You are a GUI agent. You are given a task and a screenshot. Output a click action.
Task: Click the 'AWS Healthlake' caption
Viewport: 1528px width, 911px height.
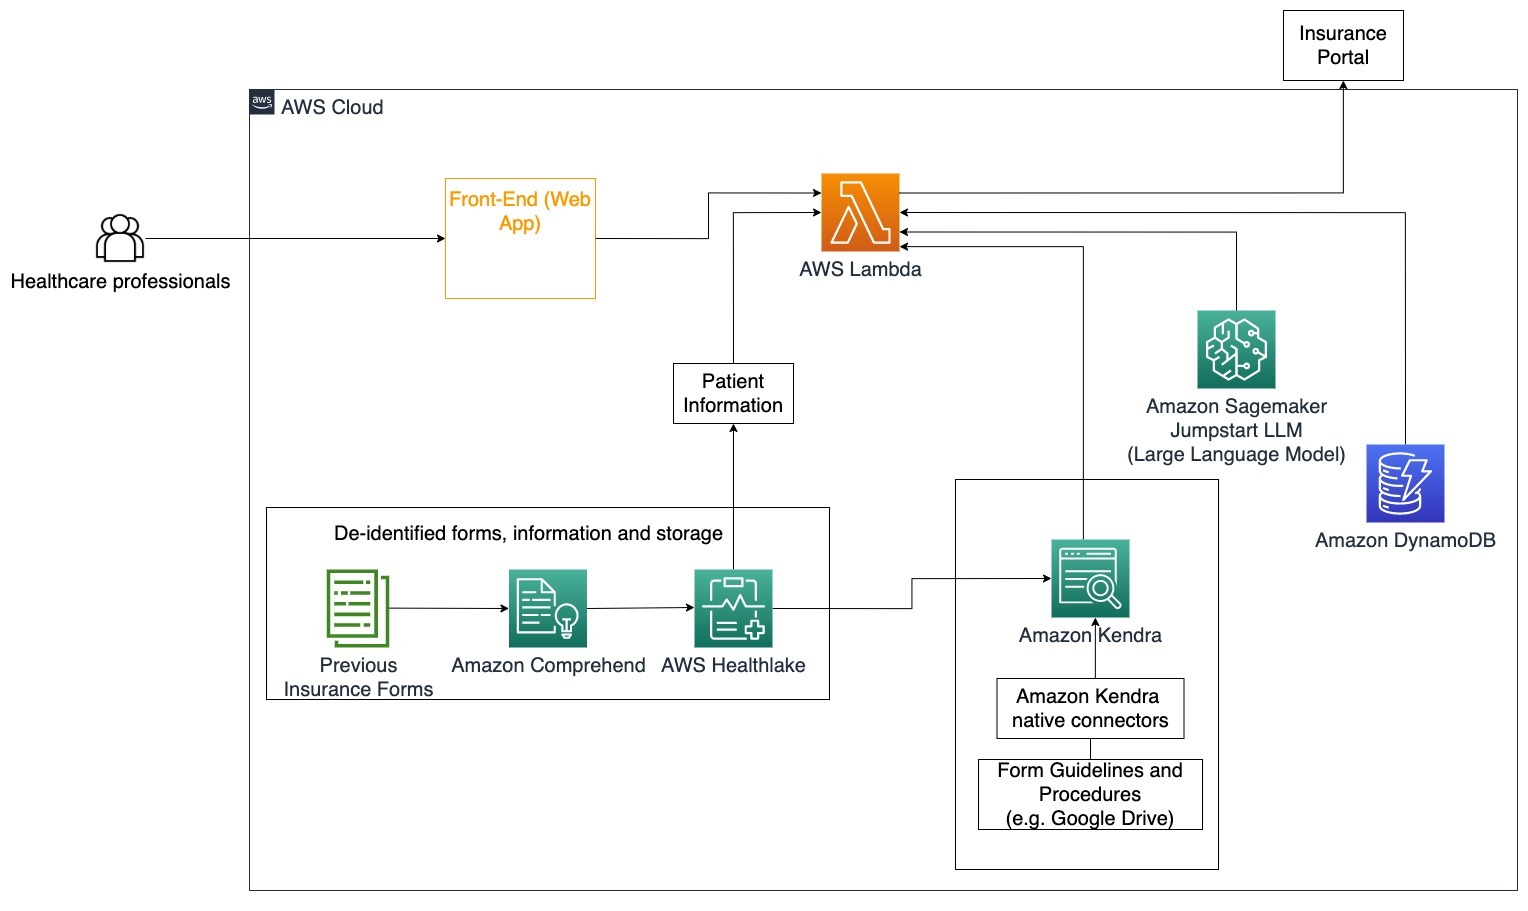(733, 665)
